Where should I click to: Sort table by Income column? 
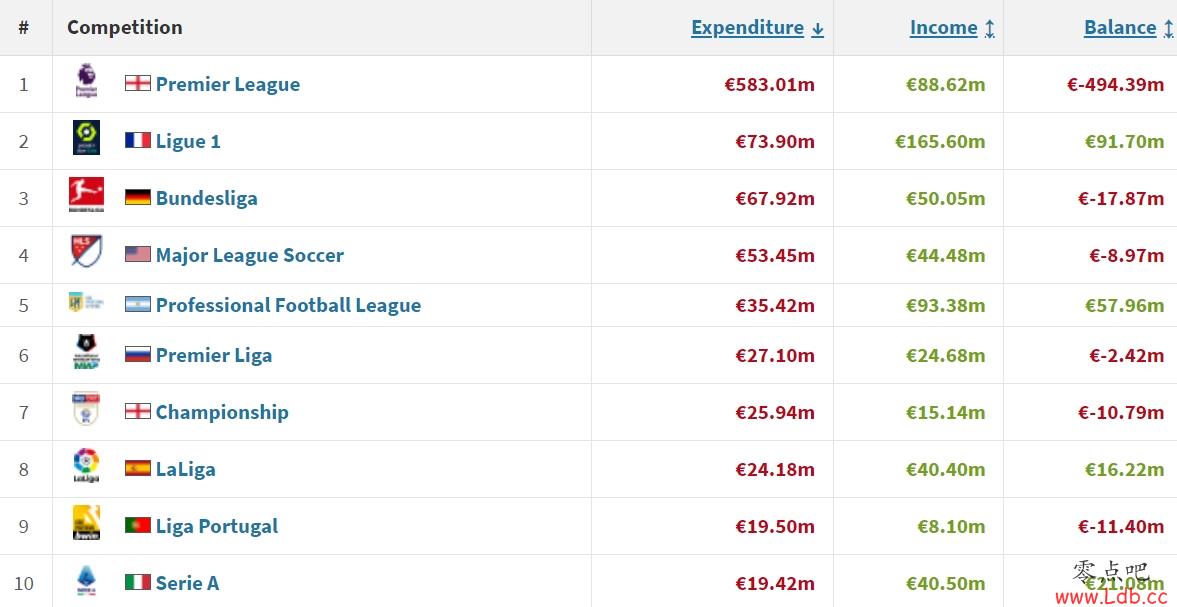952,28
